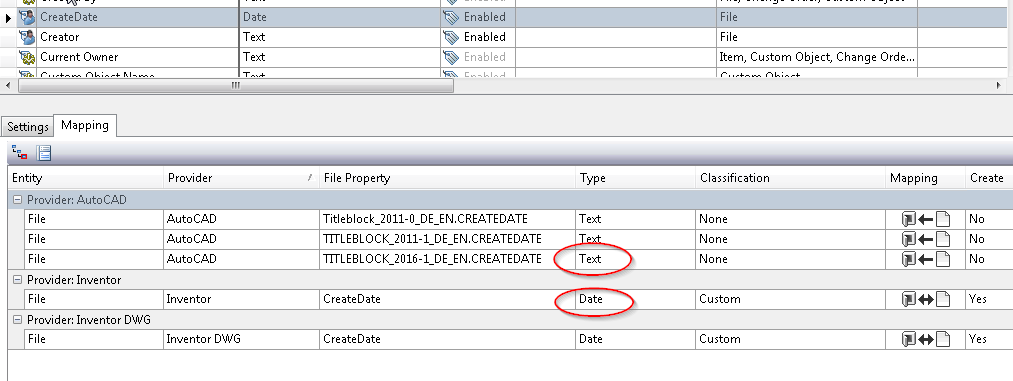Screen dimensions: 1013x381
Task: Click the Titleblock_2011-0_DE_EN.CREATEDATE file property cell
Action: [x=447, y=220]
